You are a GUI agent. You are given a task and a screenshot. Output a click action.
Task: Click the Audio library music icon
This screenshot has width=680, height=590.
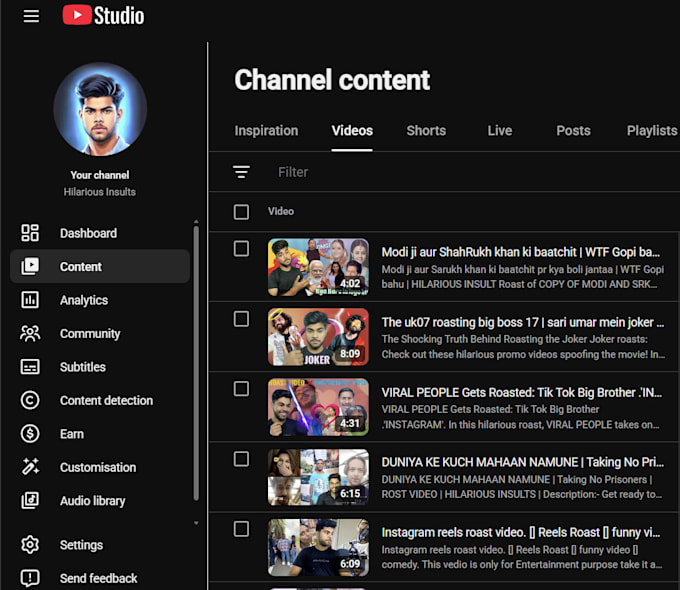30,500
